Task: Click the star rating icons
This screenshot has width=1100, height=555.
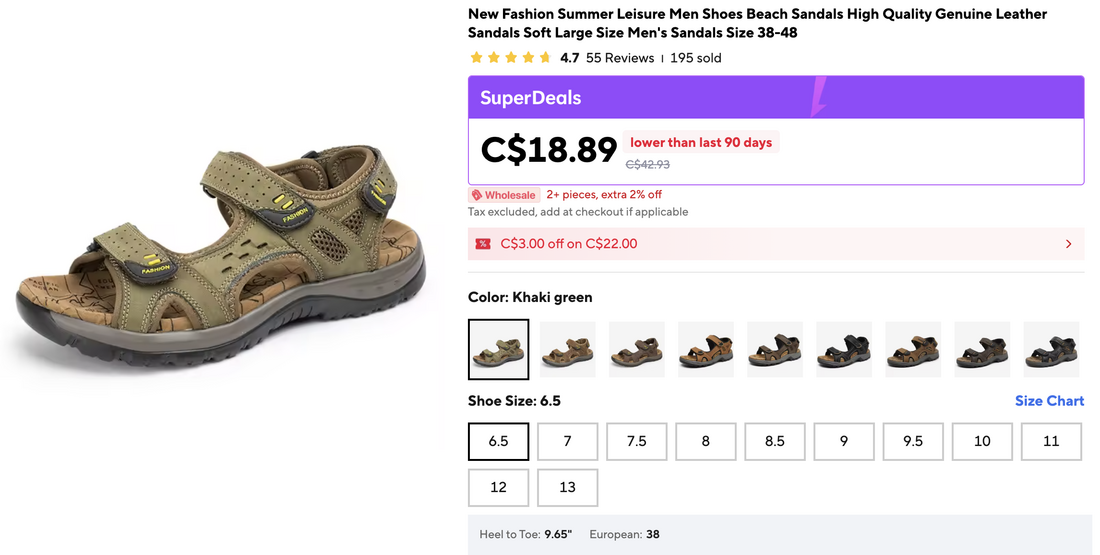Action: (x=510, y=58)
